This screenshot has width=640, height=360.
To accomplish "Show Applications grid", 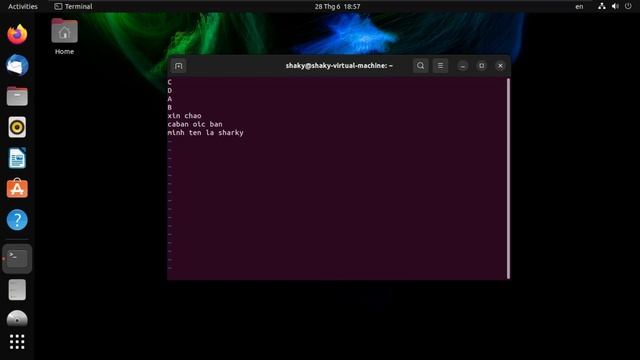I will [17, 342].
